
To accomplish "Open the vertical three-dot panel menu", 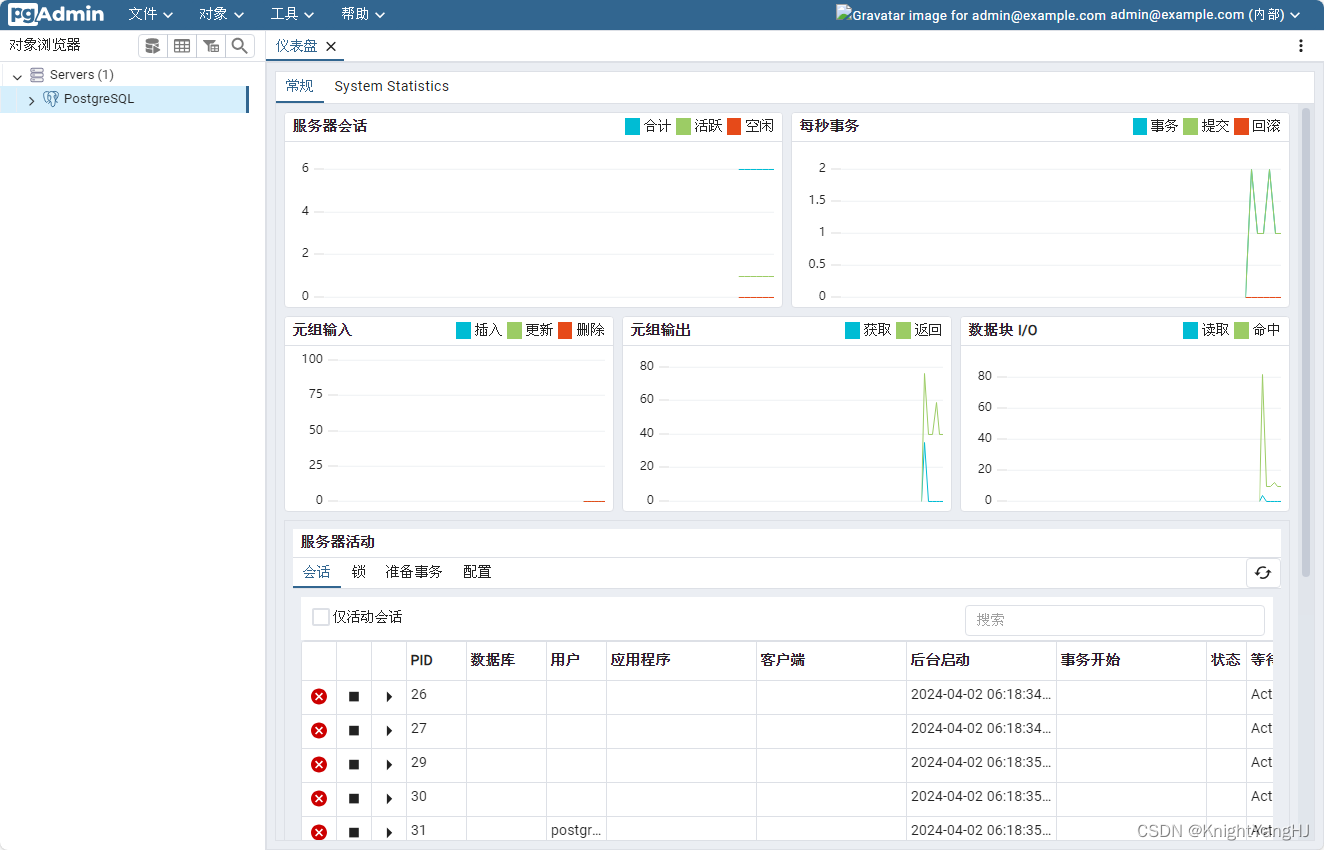I will (x=1300, y=46).
